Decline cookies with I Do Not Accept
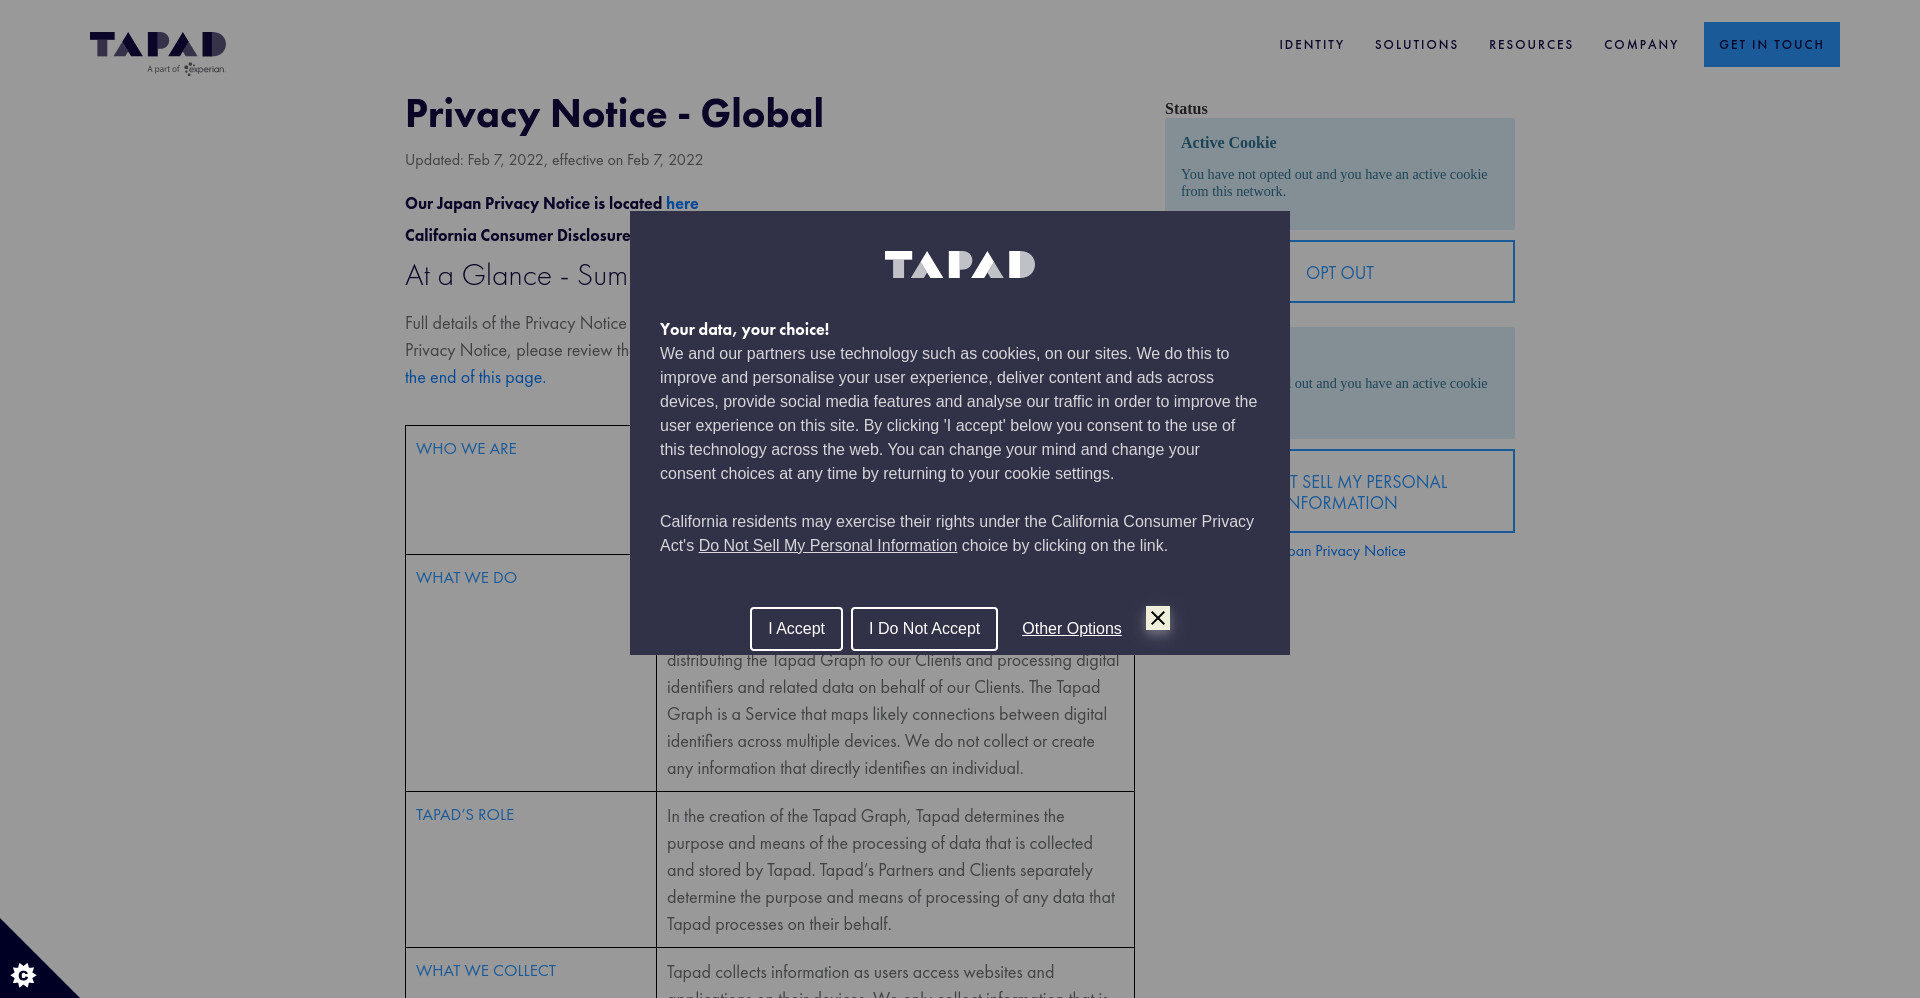Screen dimensions: 1920x998 pos(924,629)
